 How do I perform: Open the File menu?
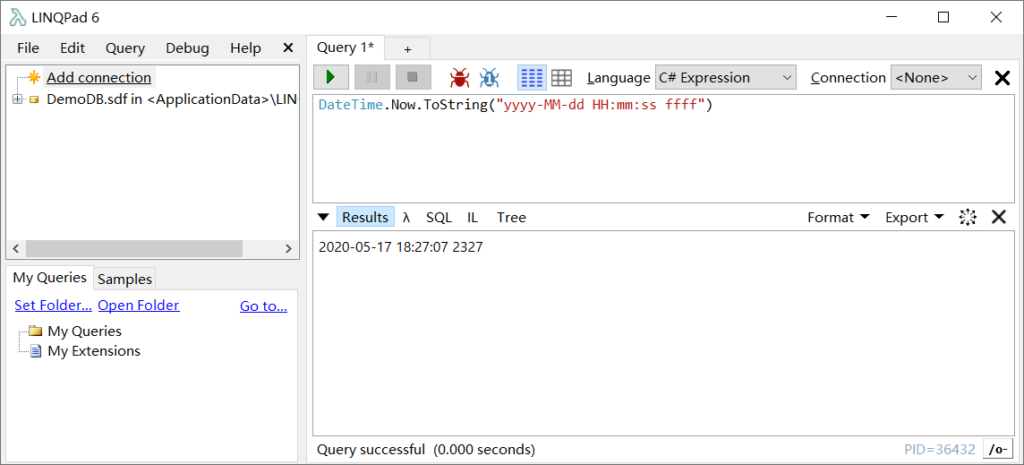(28, 48)
